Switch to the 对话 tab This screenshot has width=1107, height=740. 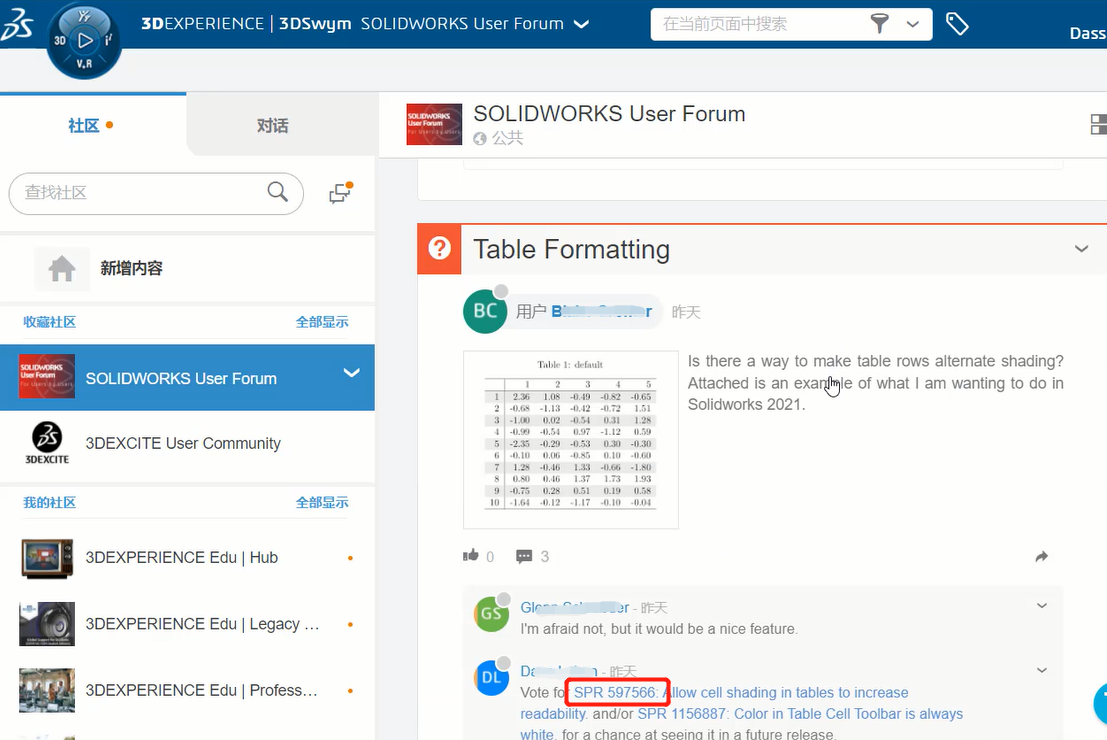tap(272, 125)
